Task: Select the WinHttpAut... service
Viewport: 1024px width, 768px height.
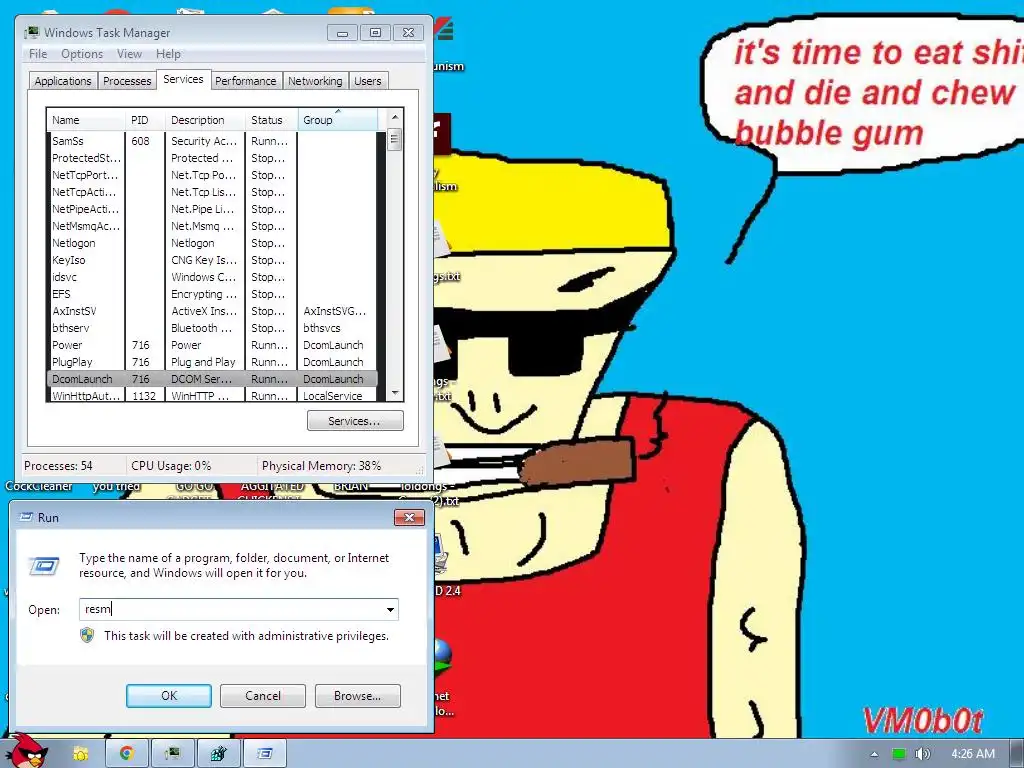Action: click(x=86, y=396)
